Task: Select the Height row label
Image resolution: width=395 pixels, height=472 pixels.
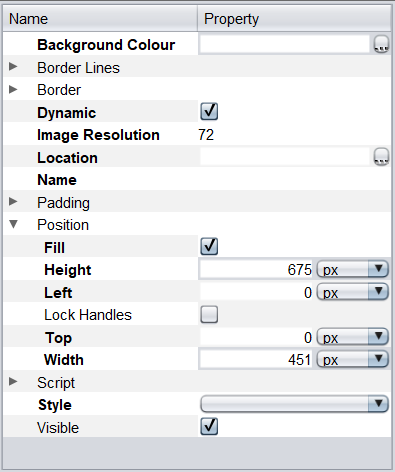Action: (68, 270)
